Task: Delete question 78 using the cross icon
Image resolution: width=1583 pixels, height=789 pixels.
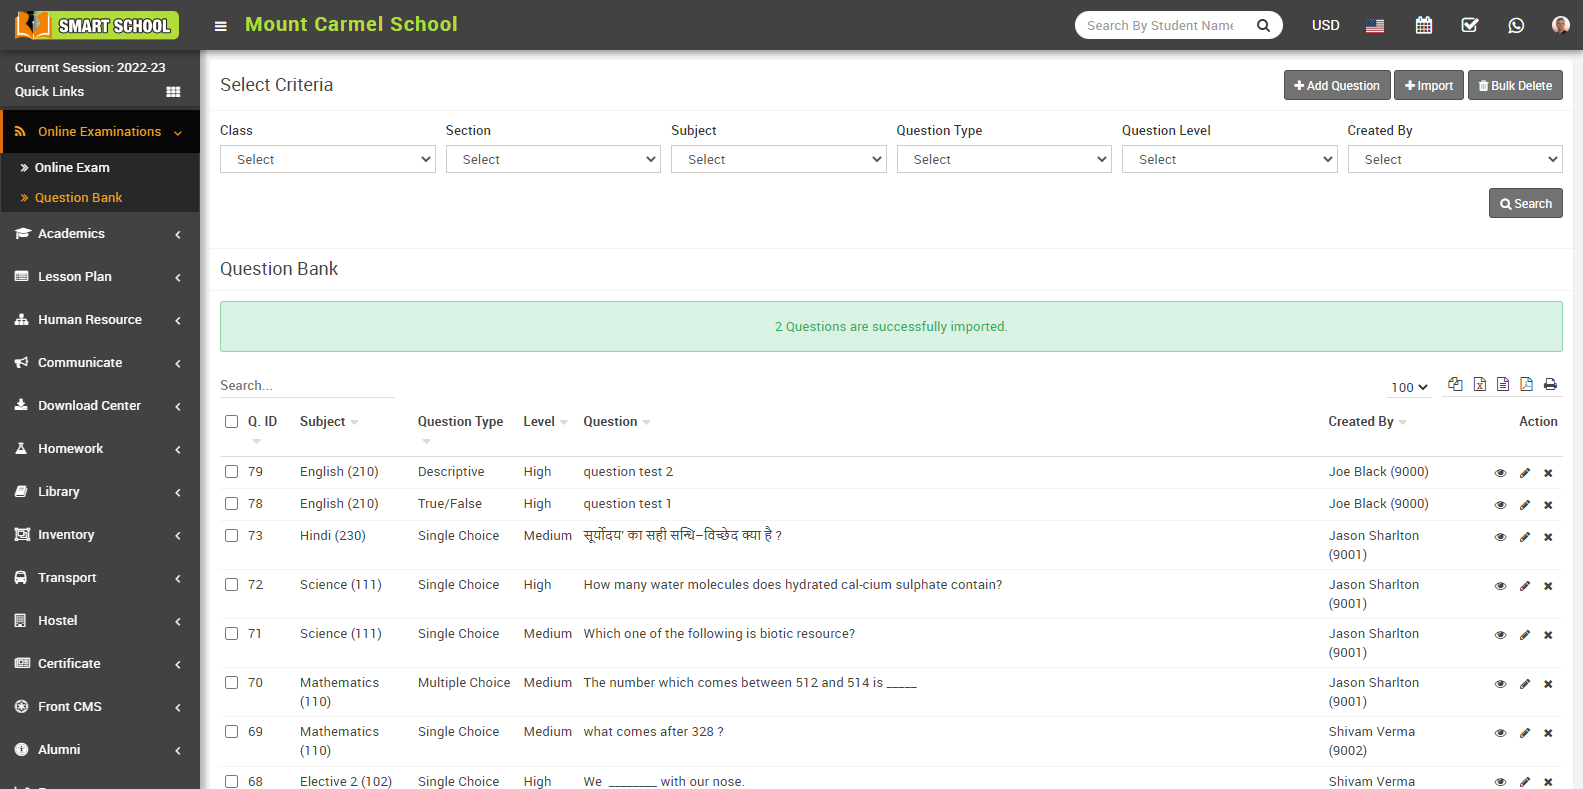Action: point(1548,505)
